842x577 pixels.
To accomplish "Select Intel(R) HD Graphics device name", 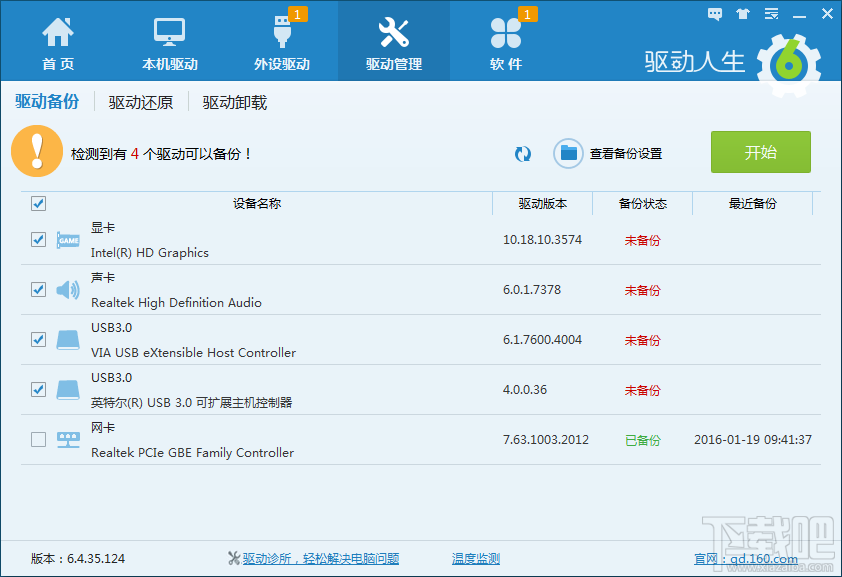I will (x=150, y=252).
